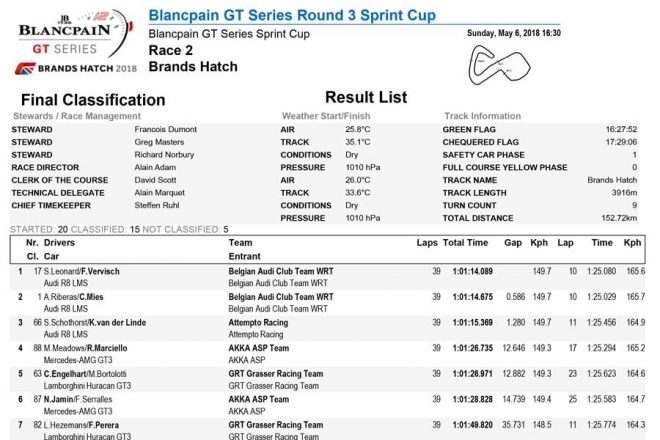Click the Result List heading
This screenshot has width=660, height=440.
click(366, 97)
